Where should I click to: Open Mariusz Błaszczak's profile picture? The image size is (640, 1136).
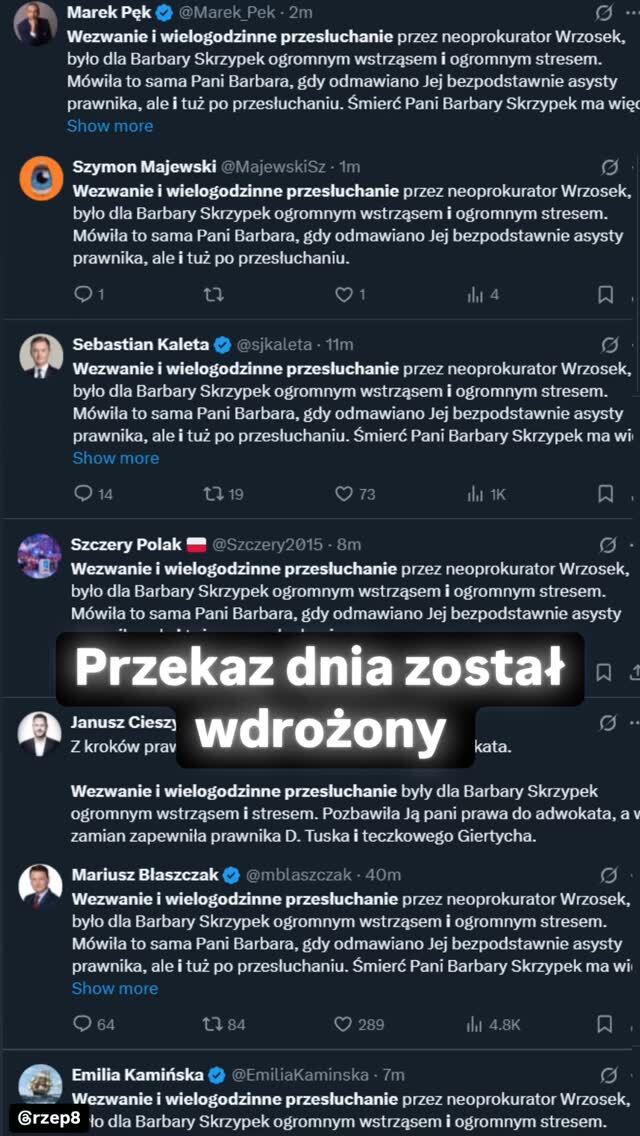(40, 886)
